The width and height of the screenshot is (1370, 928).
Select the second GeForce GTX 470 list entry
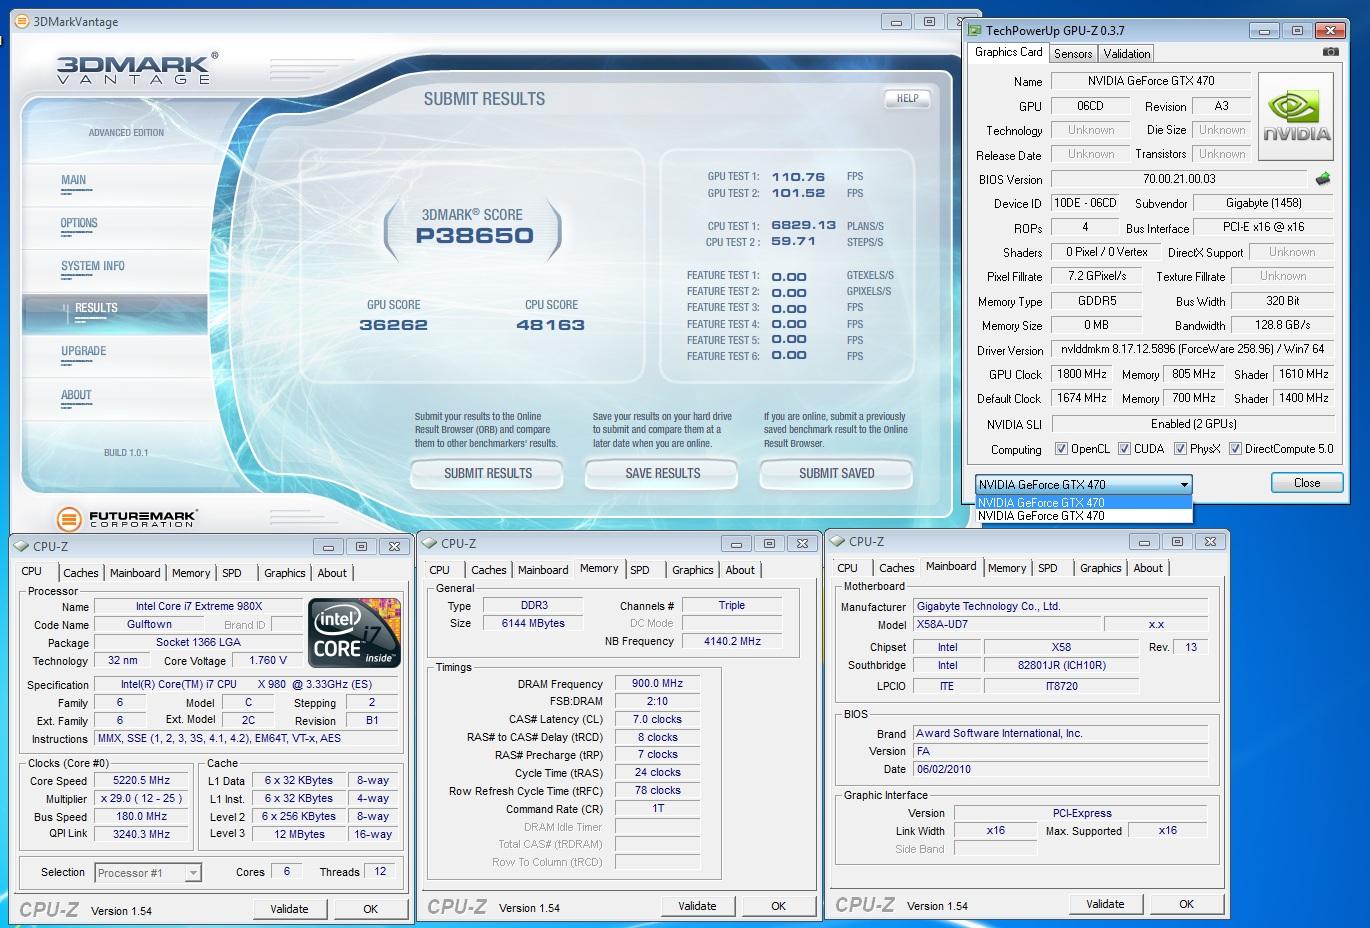point(1084,516)
